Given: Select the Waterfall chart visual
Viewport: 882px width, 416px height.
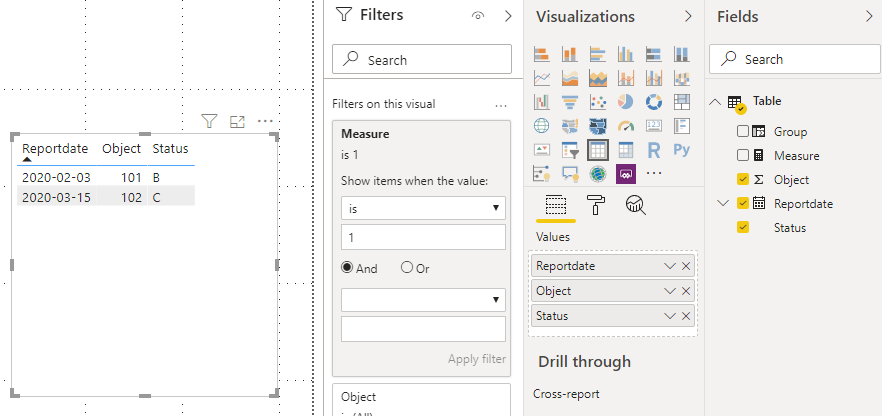Looking at the screenshot, I should point(541,102).
